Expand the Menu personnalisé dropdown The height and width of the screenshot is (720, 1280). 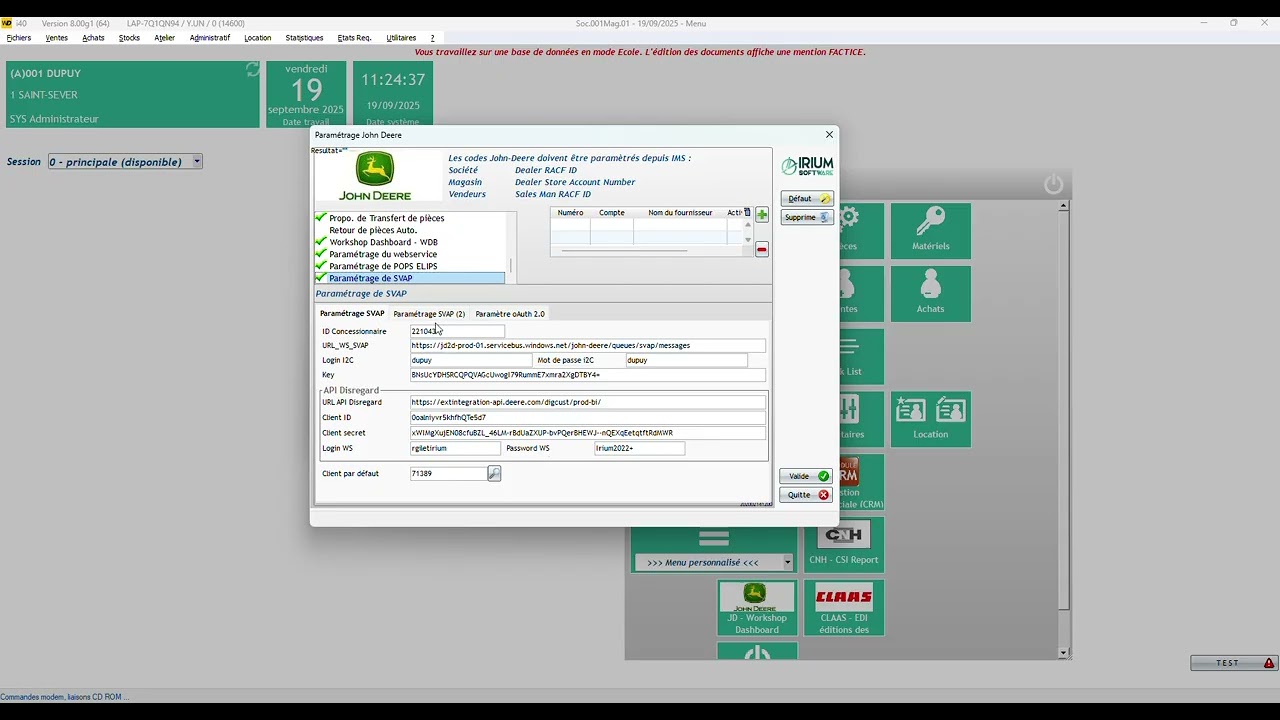pyautogui.click(x=787, y=562)
